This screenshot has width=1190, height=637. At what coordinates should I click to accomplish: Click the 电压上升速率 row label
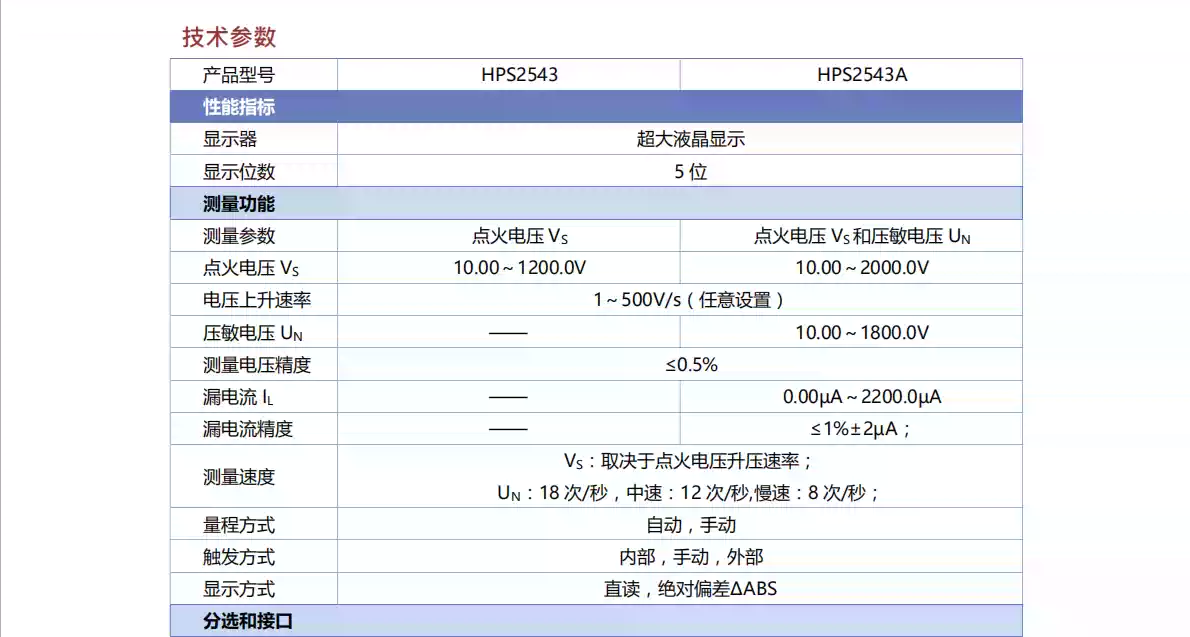pos(257,300)
